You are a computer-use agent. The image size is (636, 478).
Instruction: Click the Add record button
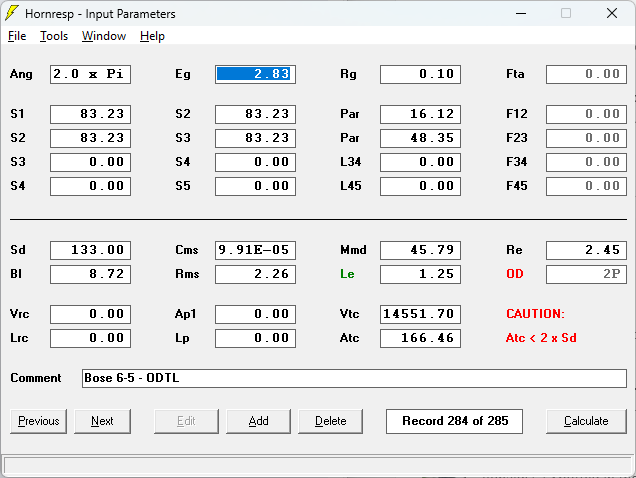pos(258,421)
